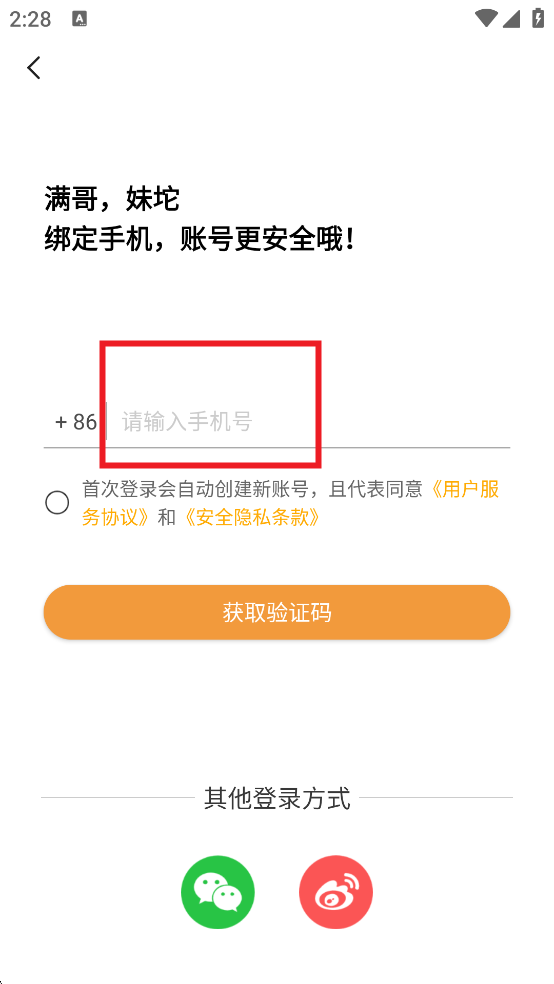This screenshot has height=984, width=554.
Task: Open the 《安全隐私条款》 link
Action: (251, 518)
